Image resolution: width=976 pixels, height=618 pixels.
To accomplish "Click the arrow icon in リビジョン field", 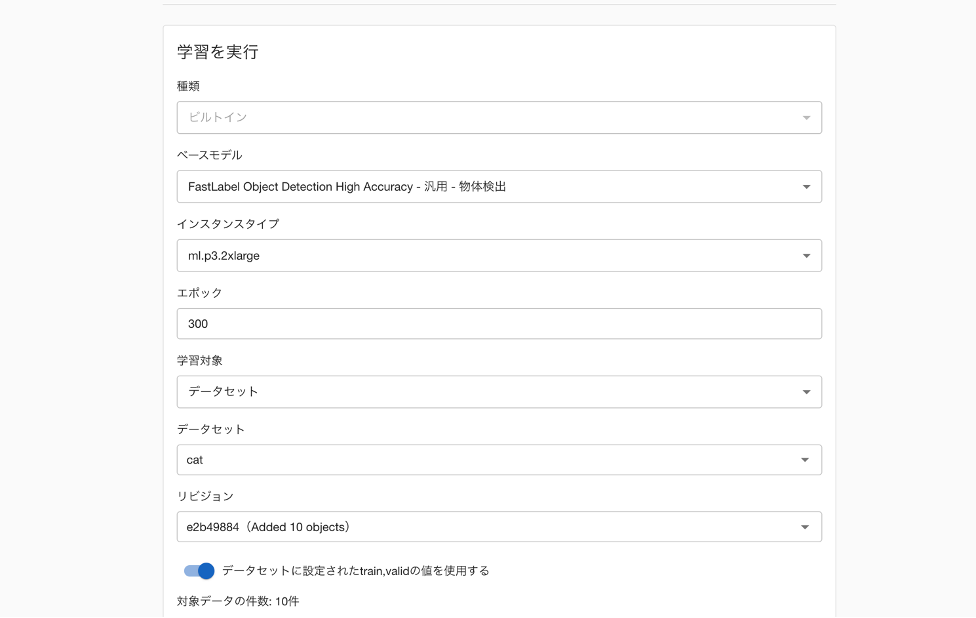I will [806, 527].
